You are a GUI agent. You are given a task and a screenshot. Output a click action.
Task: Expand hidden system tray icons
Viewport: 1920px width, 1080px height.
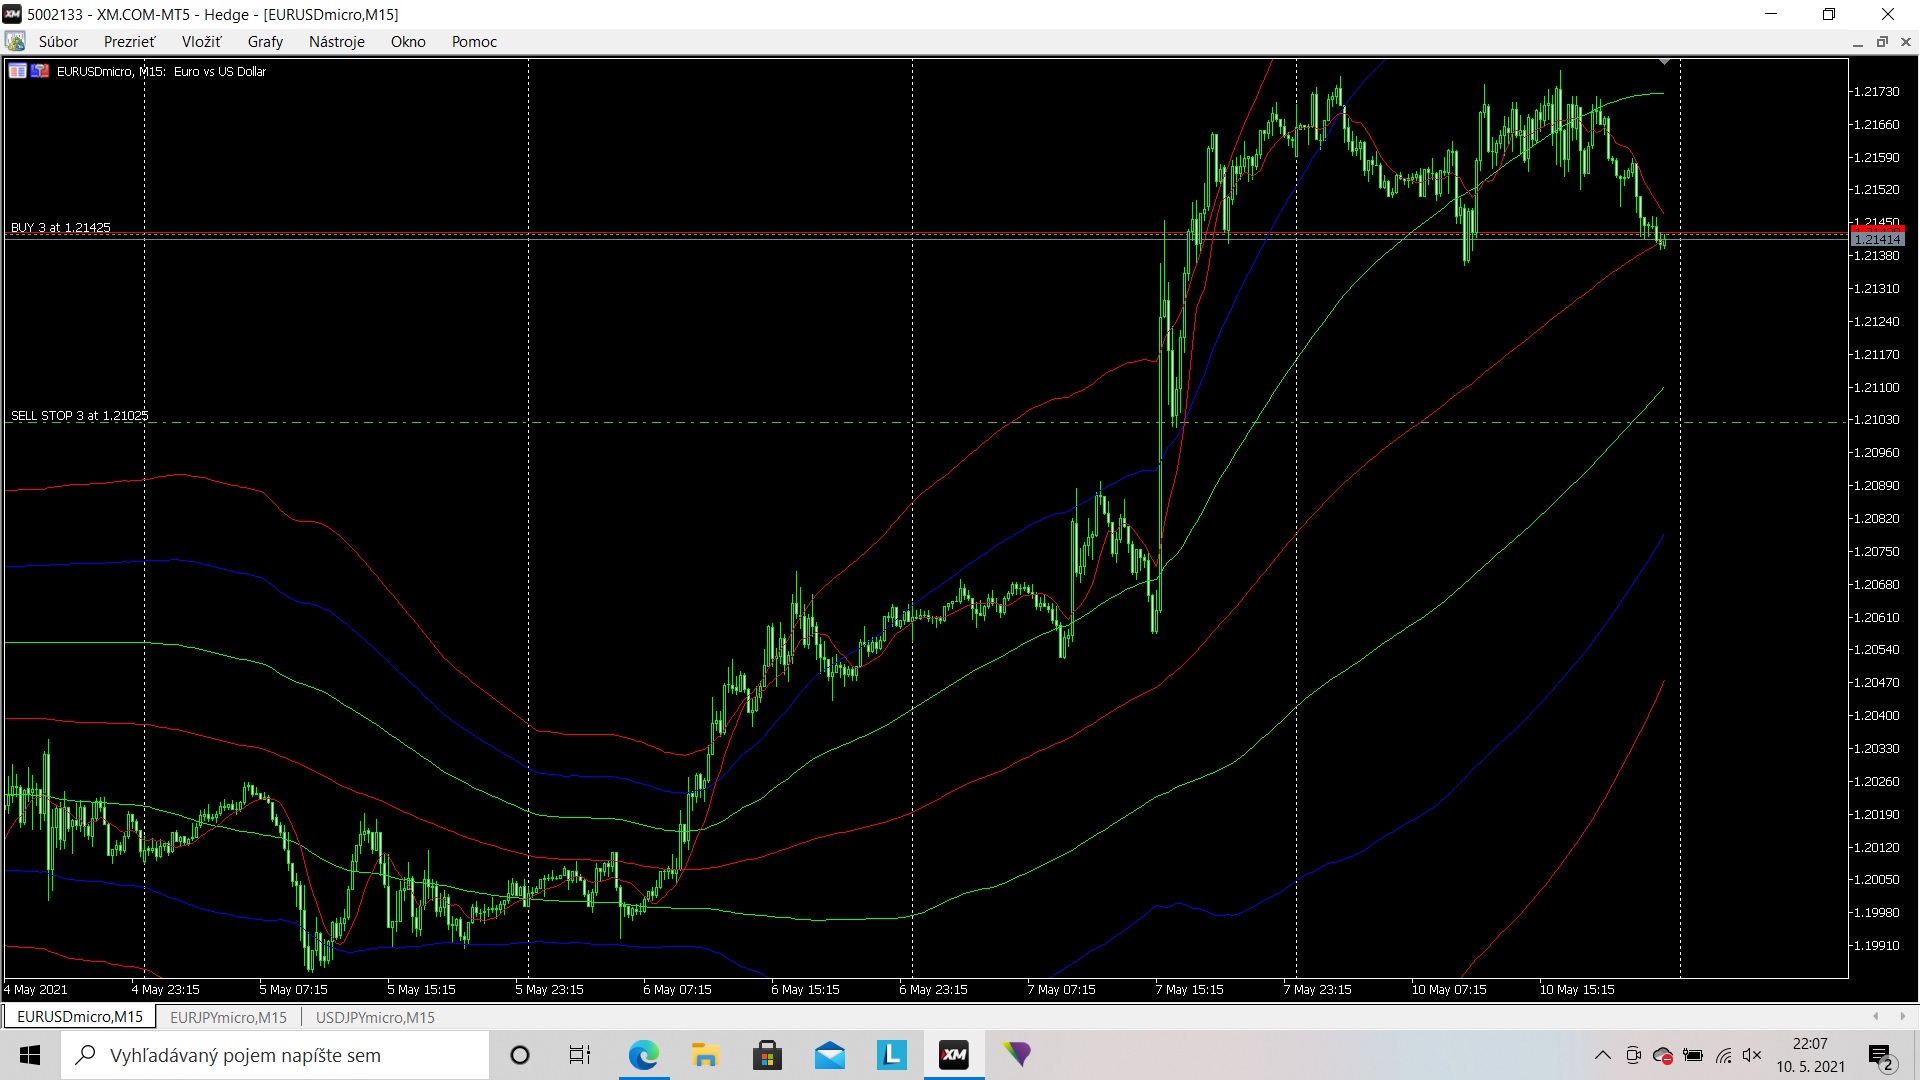[x=1602, y=1055]
